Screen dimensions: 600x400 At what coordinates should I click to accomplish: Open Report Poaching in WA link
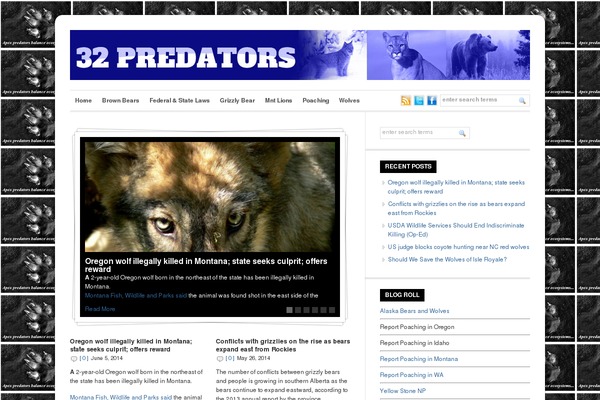(x=412, y=375)
